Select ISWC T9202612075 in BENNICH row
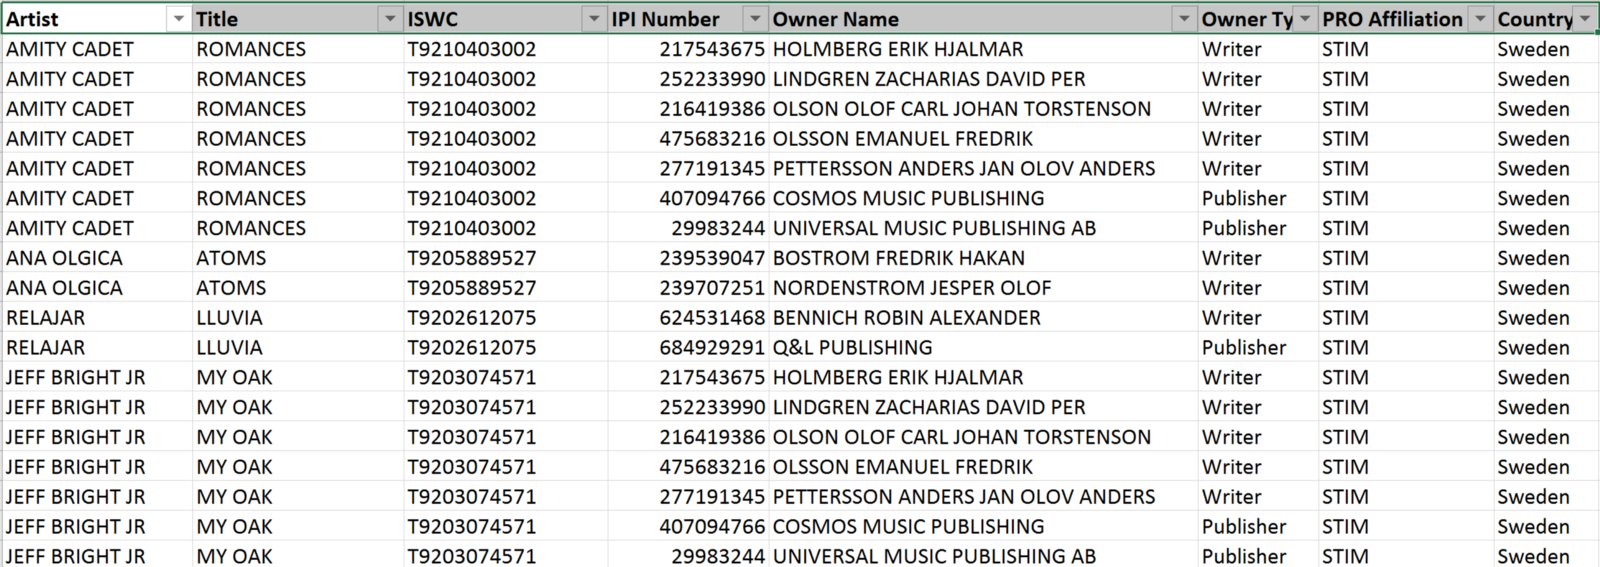The width and height of the screenshot is (1600, 567). click(x=506, y=318)
